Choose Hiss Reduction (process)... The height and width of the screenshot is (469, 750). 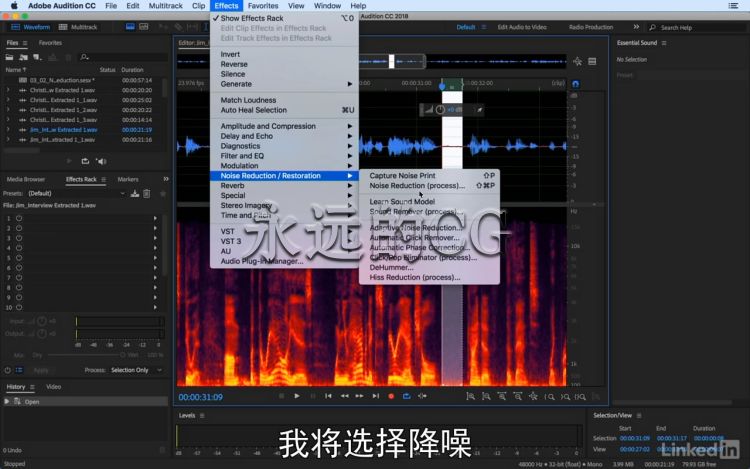pos(429,277)
